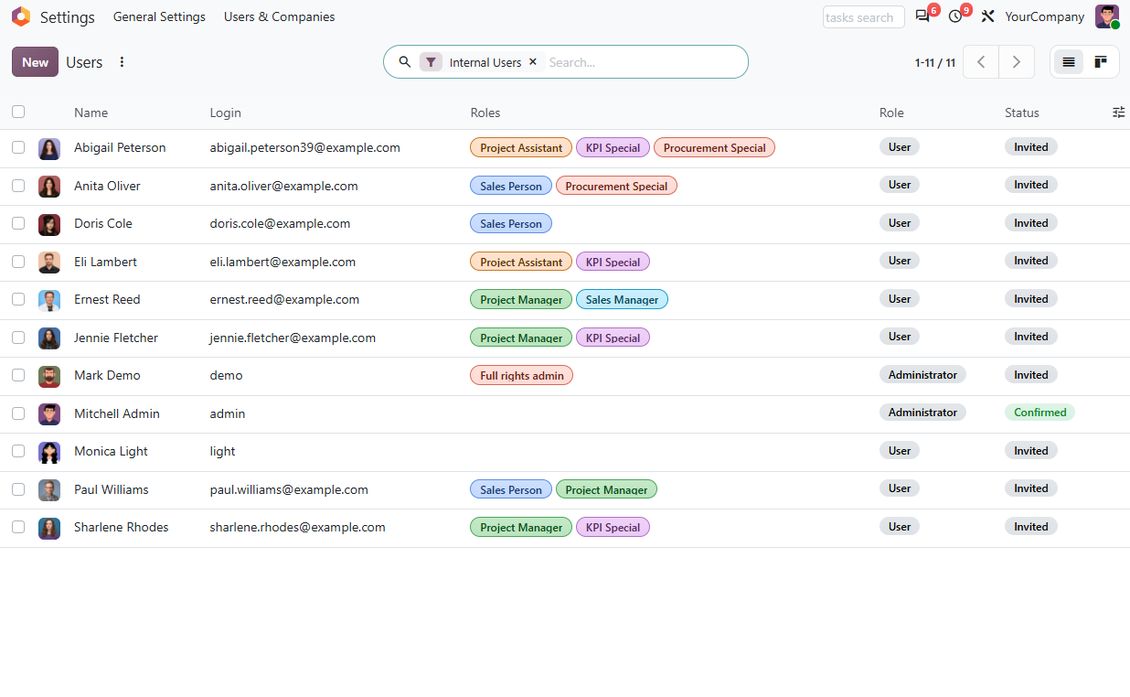Open the General Settings menu
The height and width of the screenshot is (697, 1130).
[159, 17]
